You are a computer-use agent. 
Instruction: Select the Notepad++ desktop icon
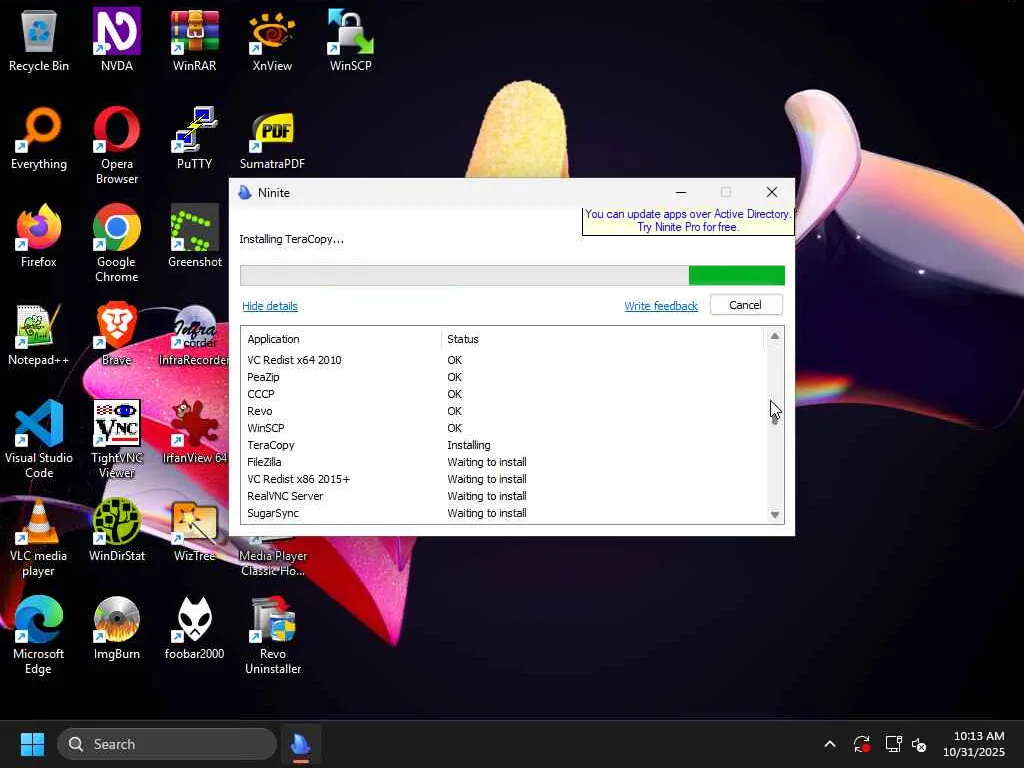tap(39, 334)
